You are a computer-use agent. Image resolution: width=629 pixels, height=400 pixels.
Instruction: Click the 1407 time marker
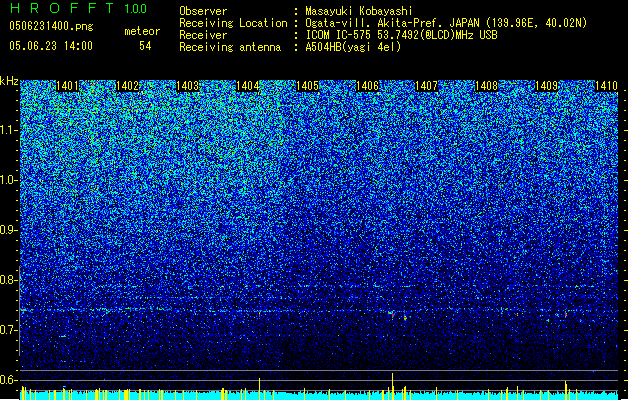tap(426, 86)
